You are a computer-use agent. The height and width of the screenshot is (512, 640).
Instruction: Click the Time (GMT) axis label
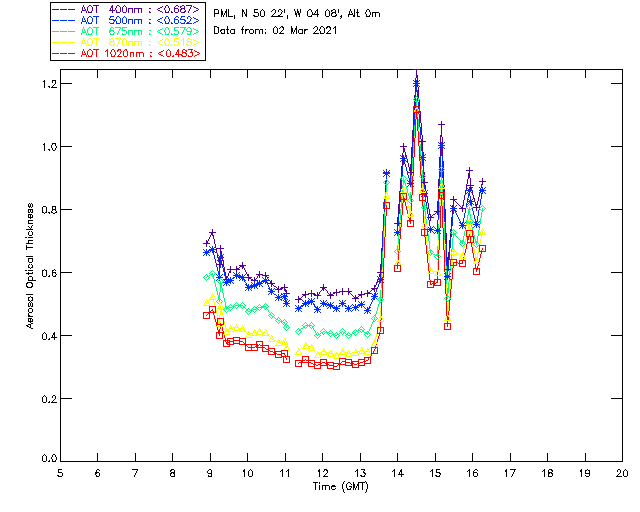[x=341, y=487]
